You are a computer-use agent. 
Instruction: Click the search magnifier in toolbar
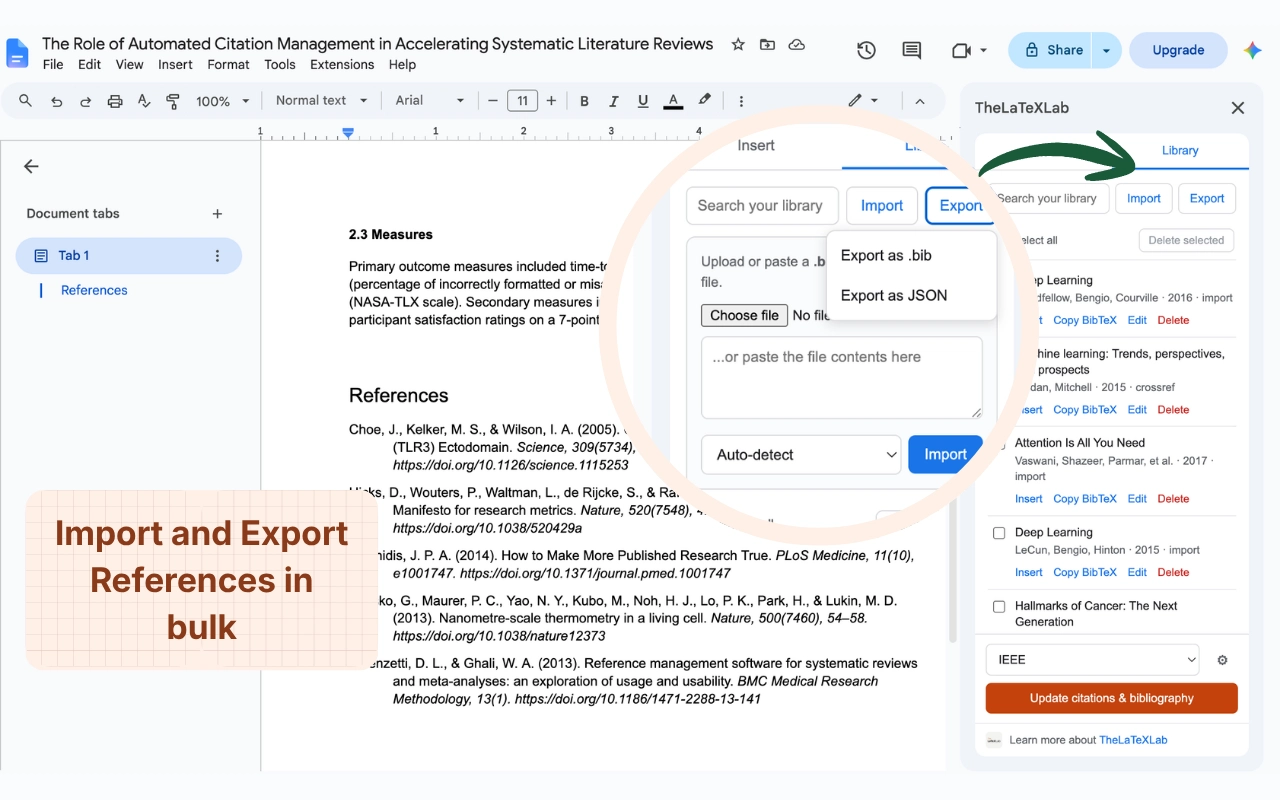pos(26,101)
